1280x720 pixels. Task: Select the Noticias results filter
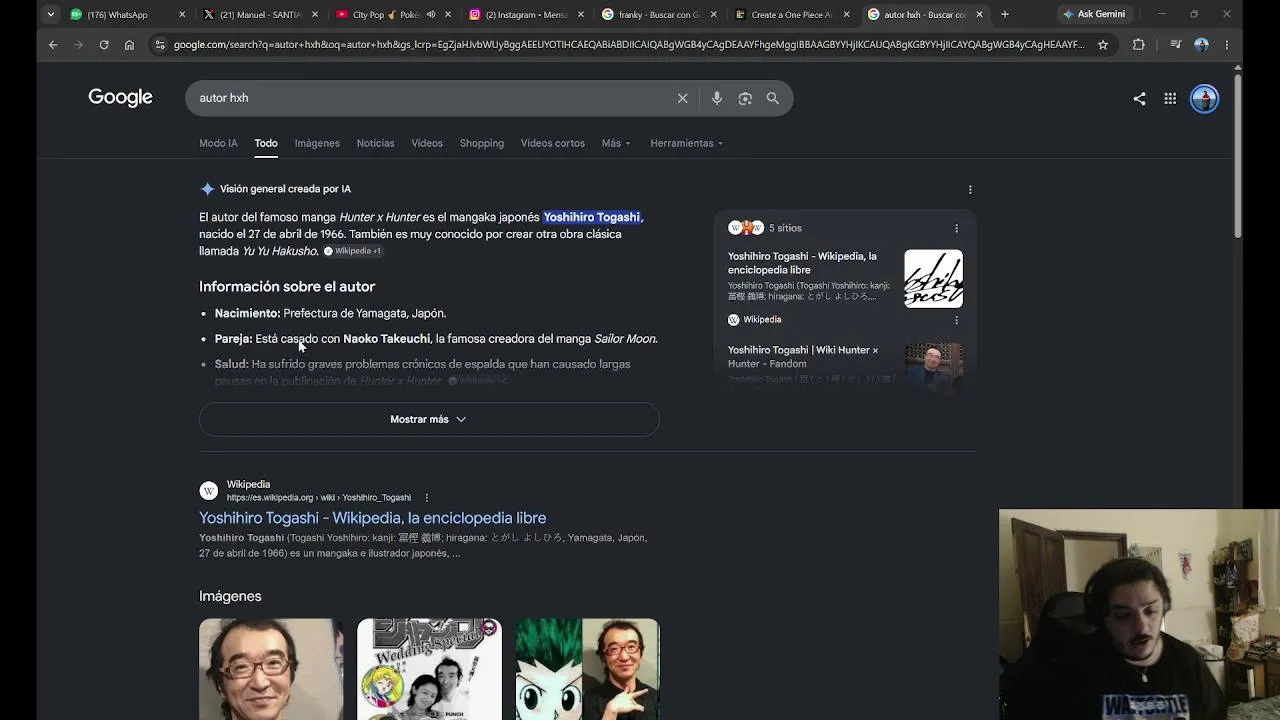point(375,143)
